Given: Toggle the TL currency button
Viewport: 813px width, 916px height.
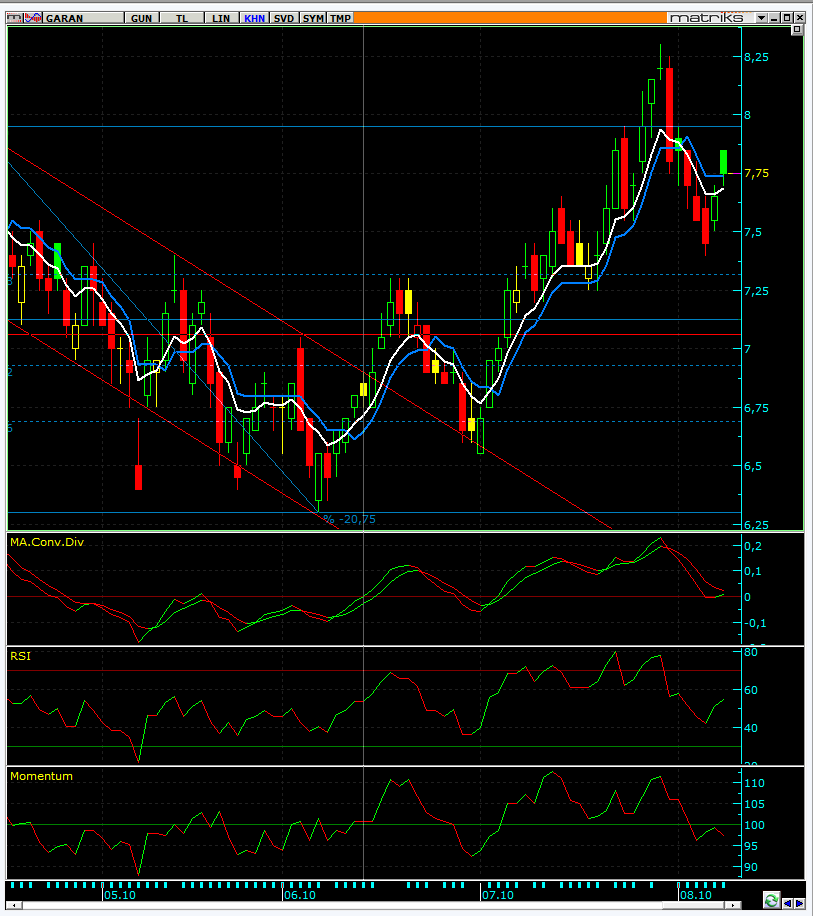Looking at the screenshot, I should coord(181,18).
